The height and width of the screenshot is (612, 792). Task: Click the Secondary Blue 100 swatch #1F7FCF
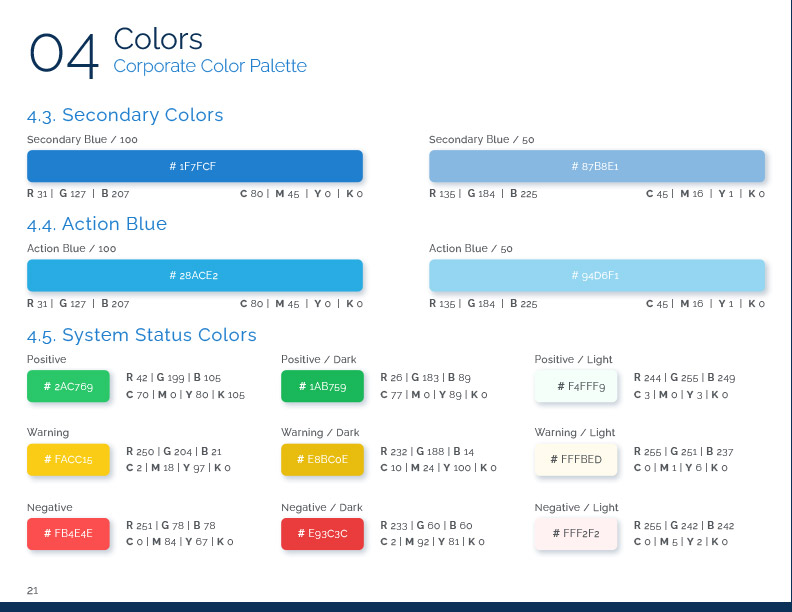point(194,166)
